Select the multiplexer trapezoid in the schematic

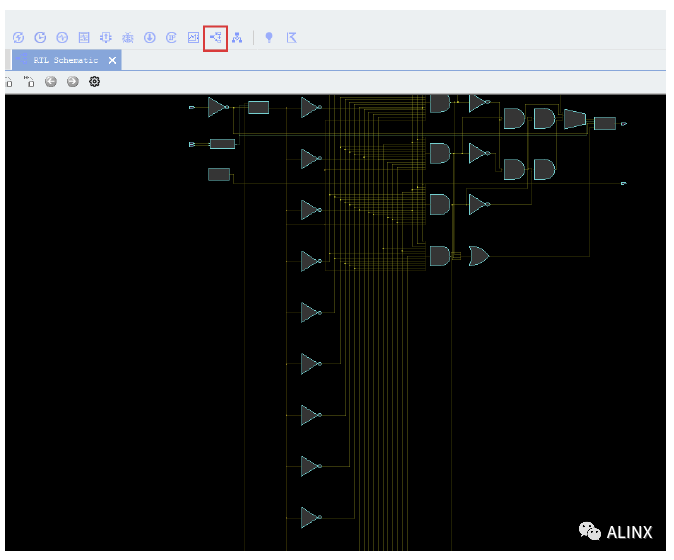(575, 119)
